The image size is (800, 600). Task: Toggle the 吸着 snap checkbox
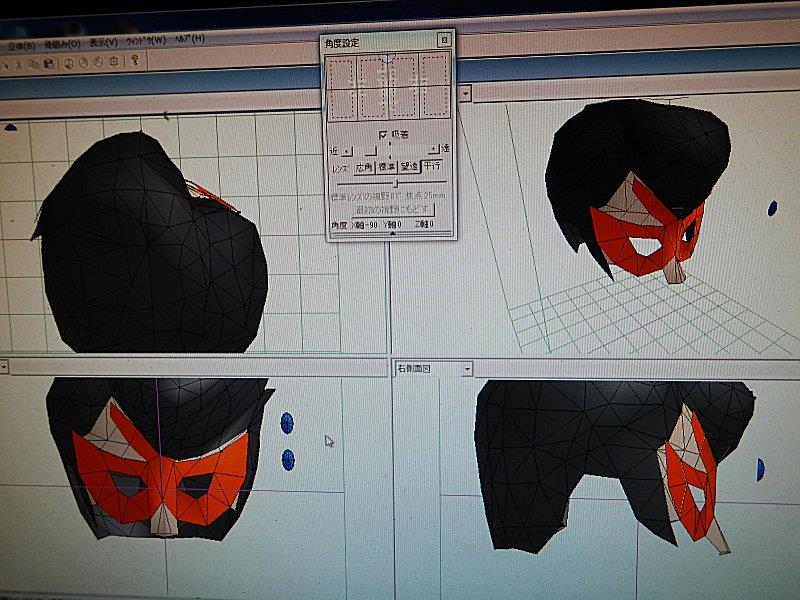point(383,135)
